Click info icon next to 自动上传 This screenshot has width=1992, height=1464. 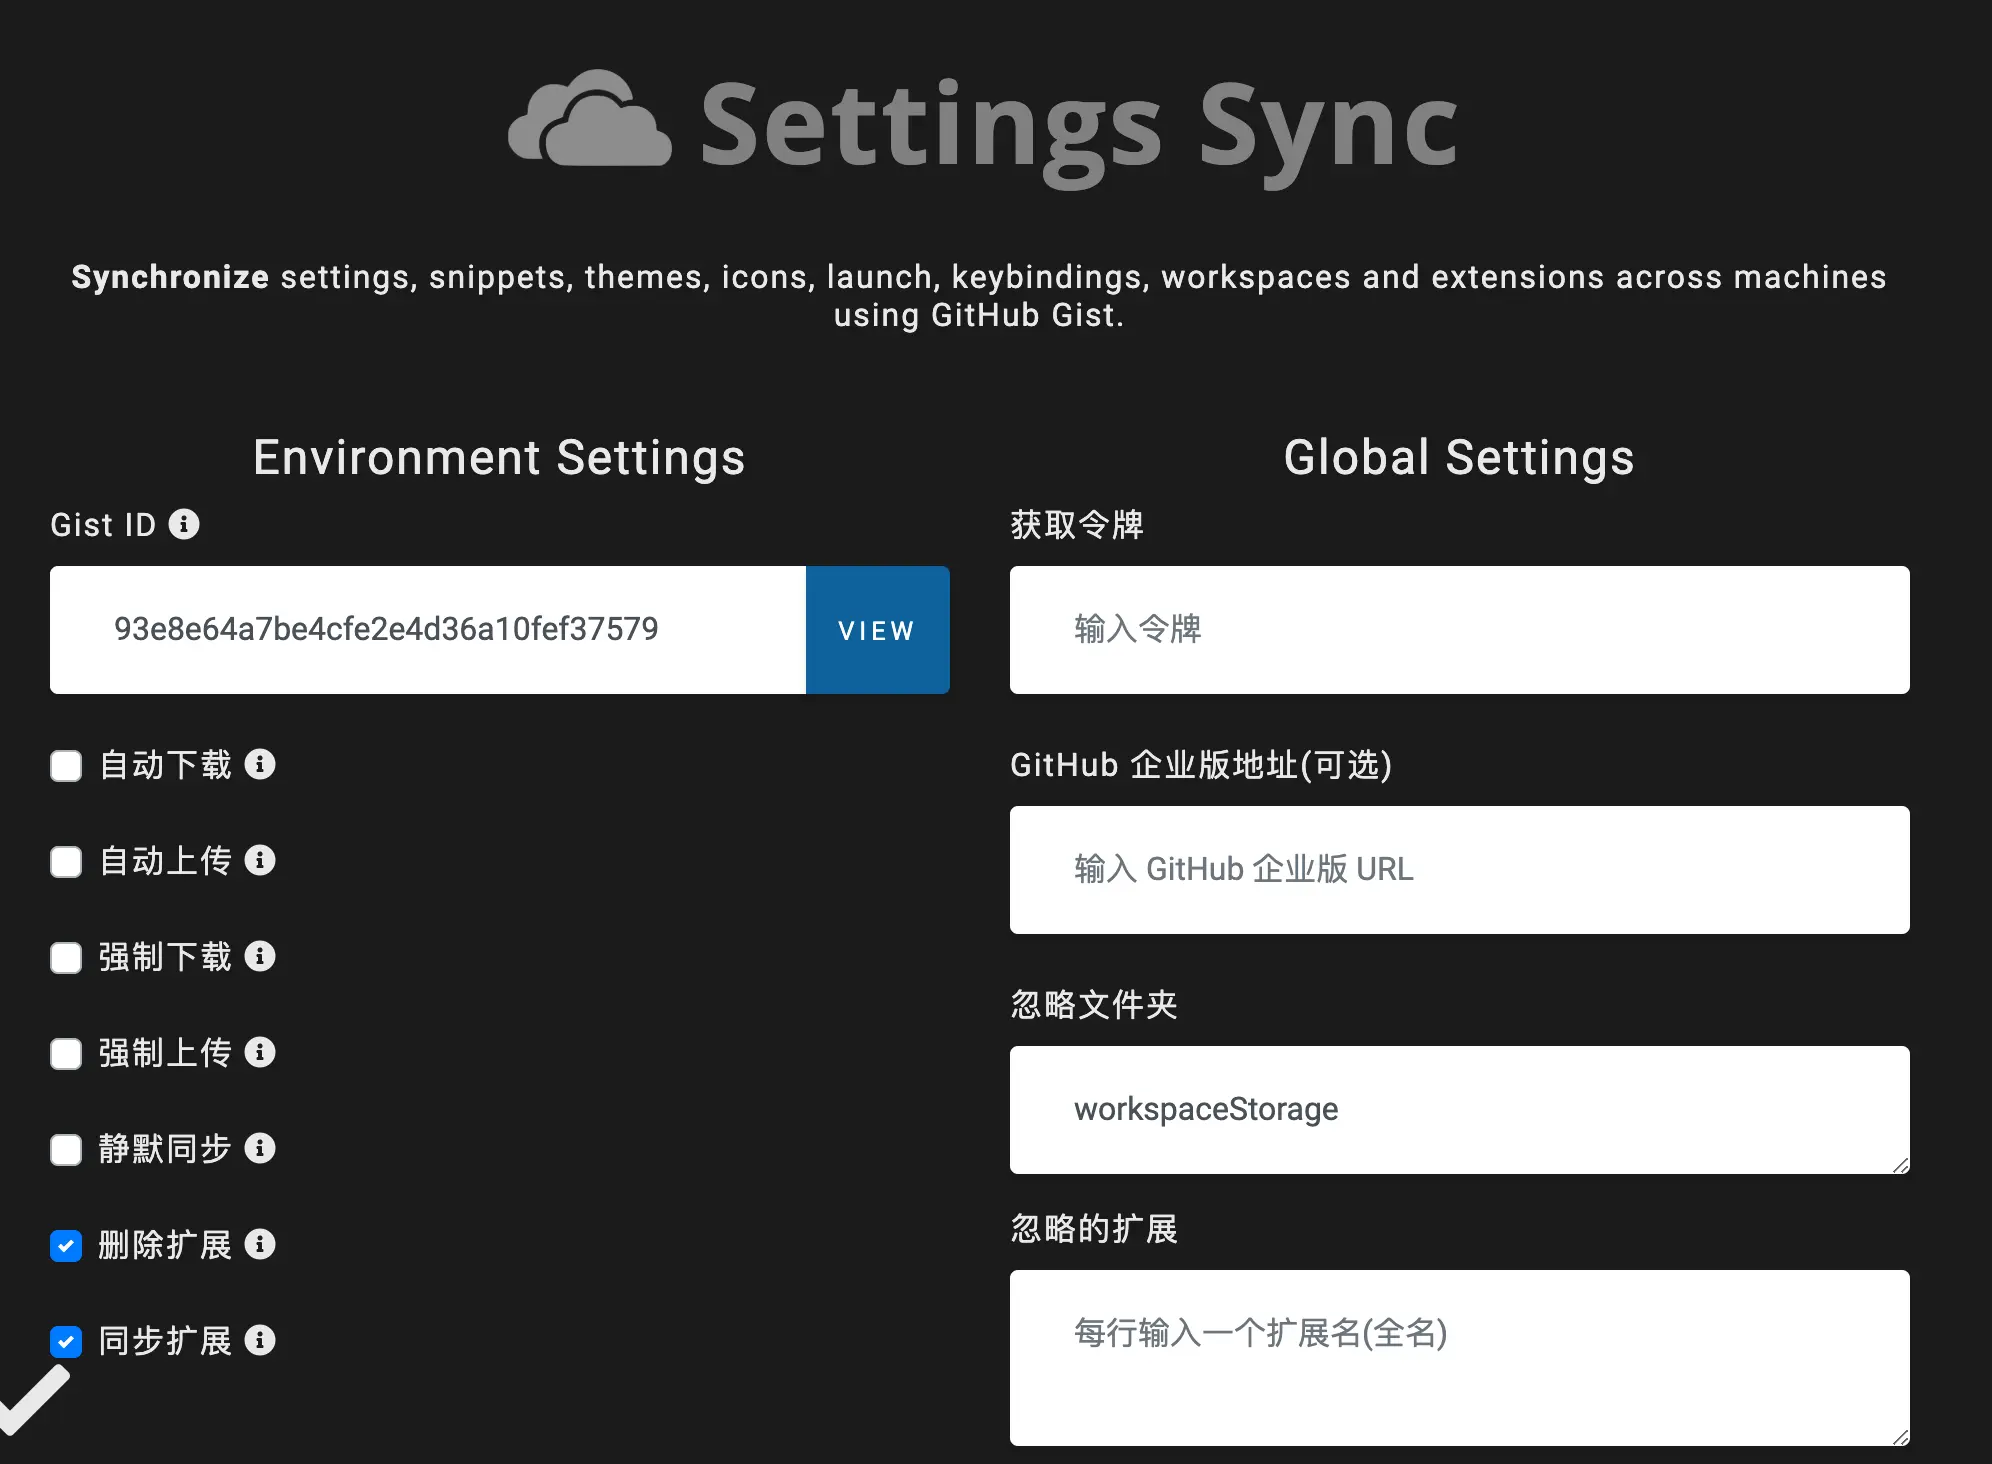pos(260,860)
